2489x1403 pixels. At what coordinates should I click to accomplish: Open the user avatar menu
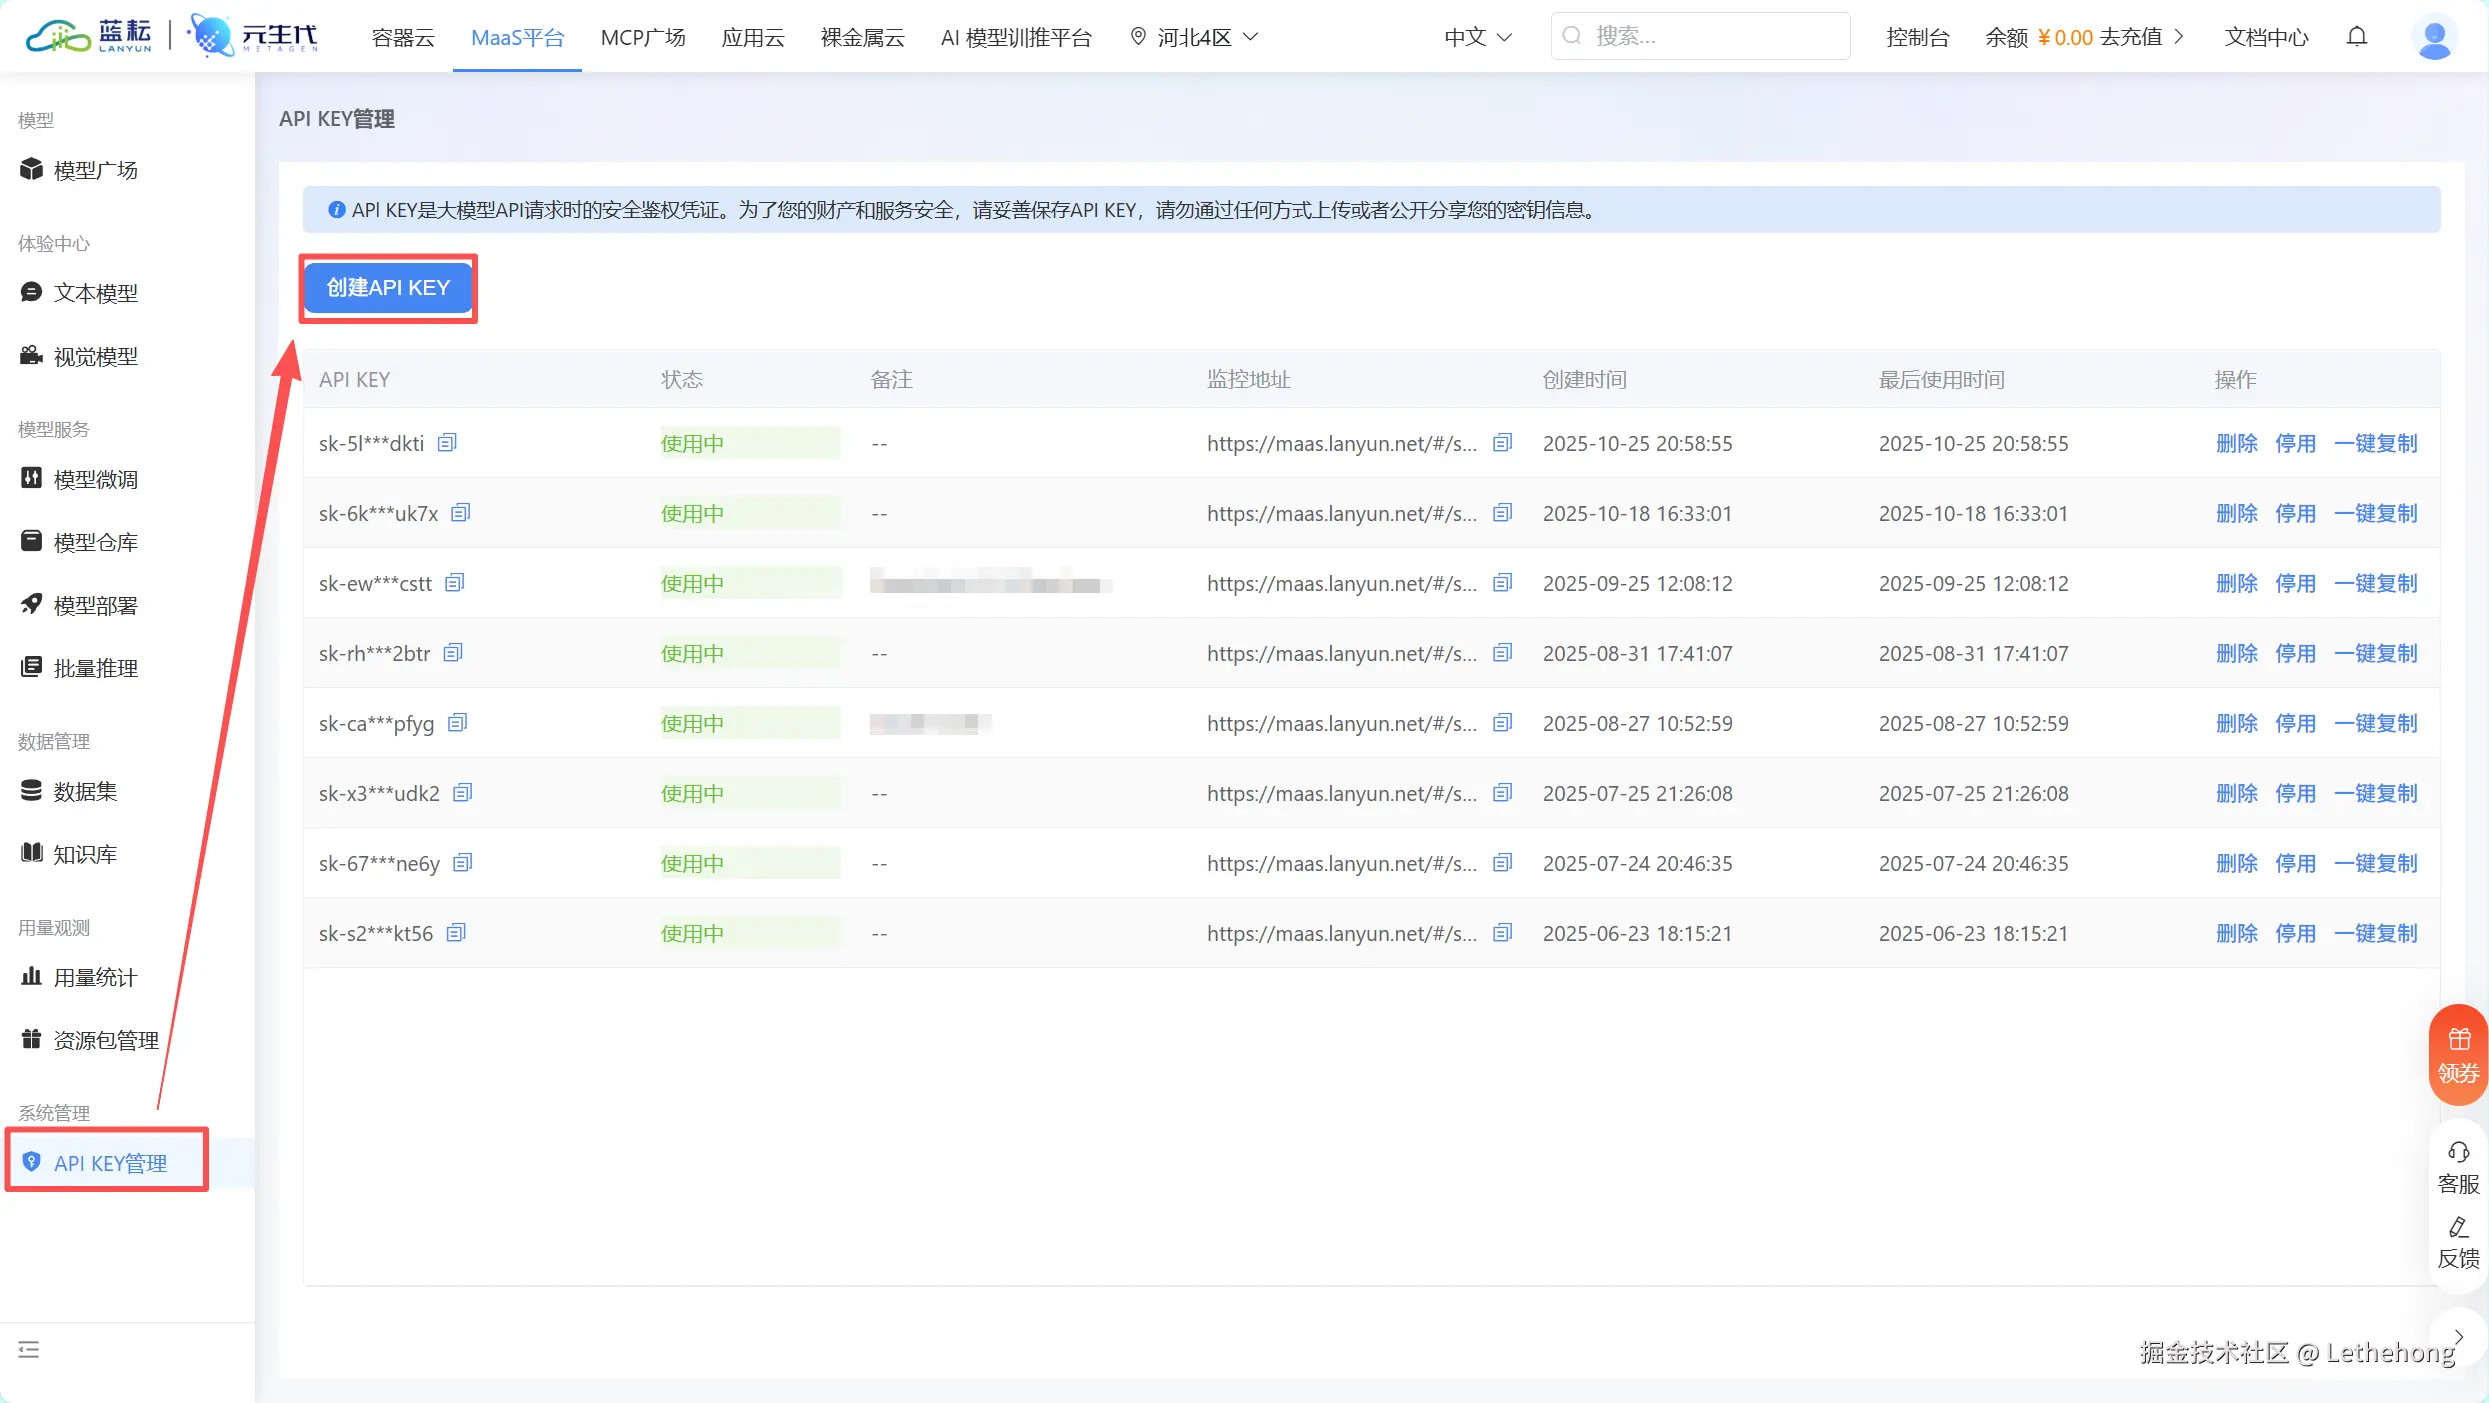[2433, 38]
